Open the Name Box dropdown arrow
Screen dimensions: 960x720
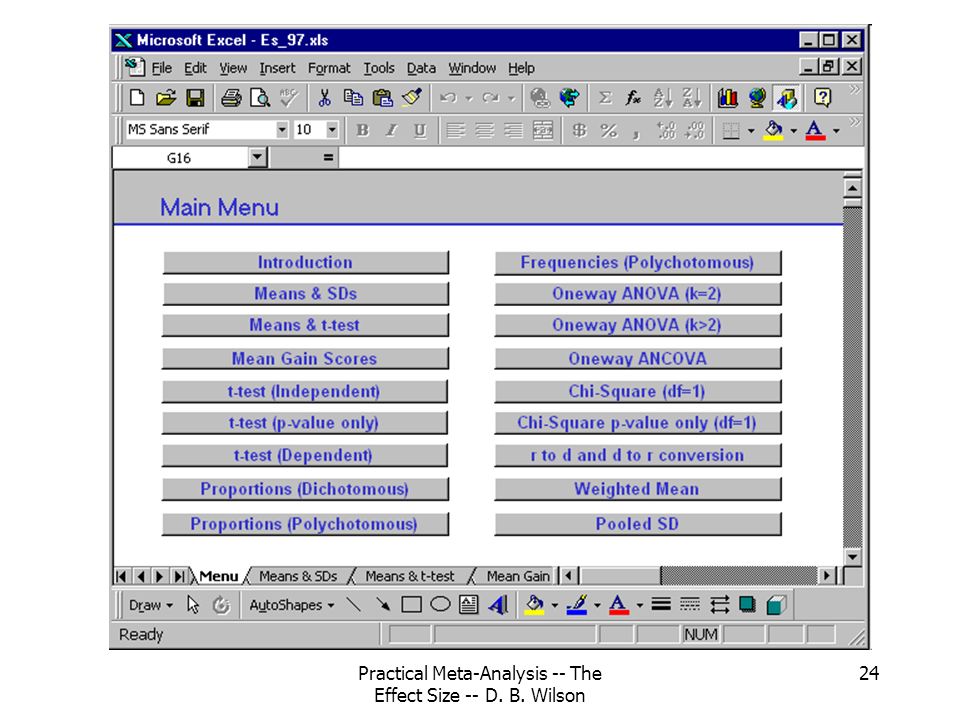coord(258,158)
